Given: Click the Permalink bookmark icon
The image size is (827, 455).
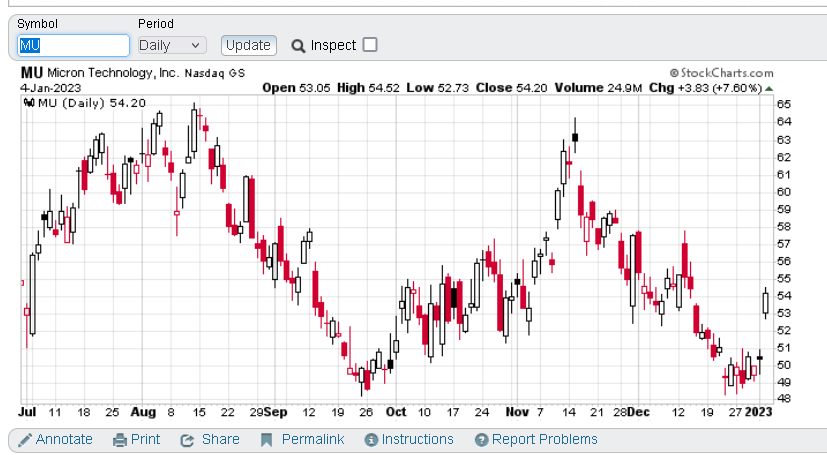Looking at the screenshot, I should coord(266,440).
